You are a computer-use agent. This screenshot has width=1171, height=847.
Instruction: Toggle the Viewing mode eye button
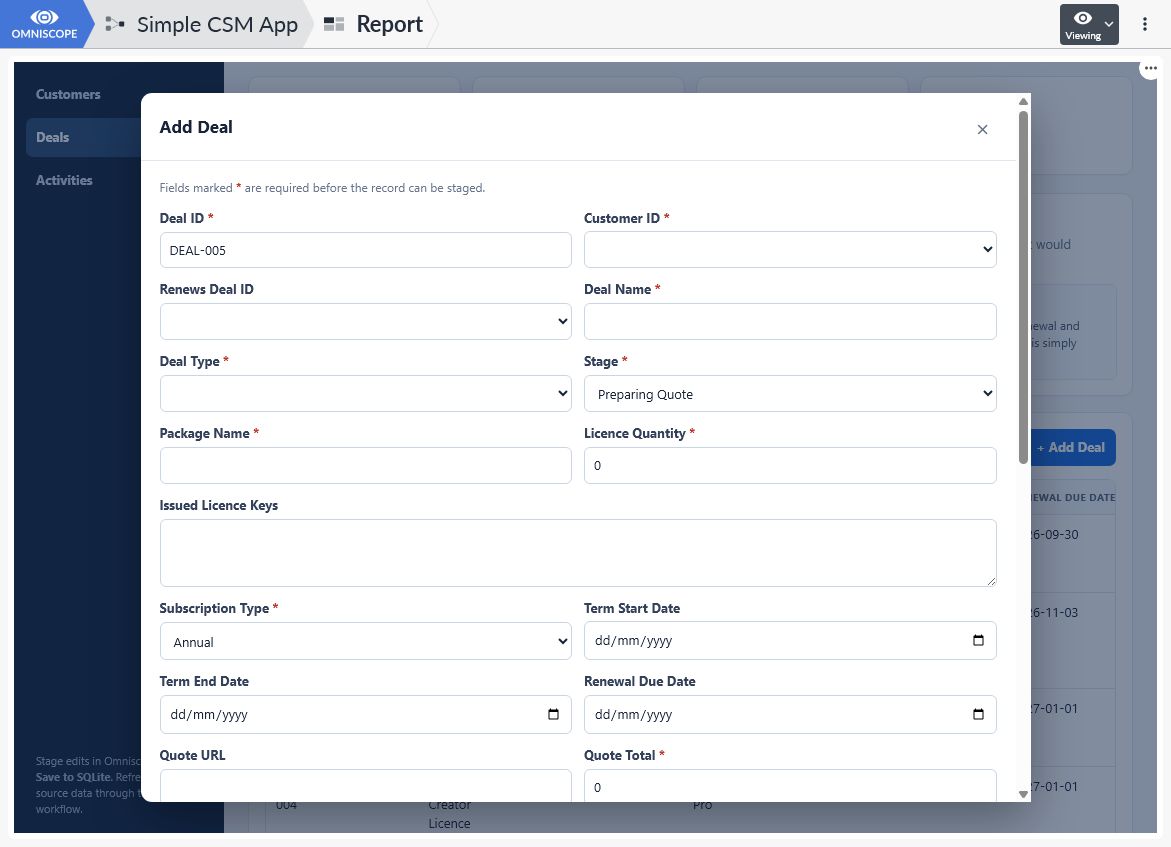1089,24
